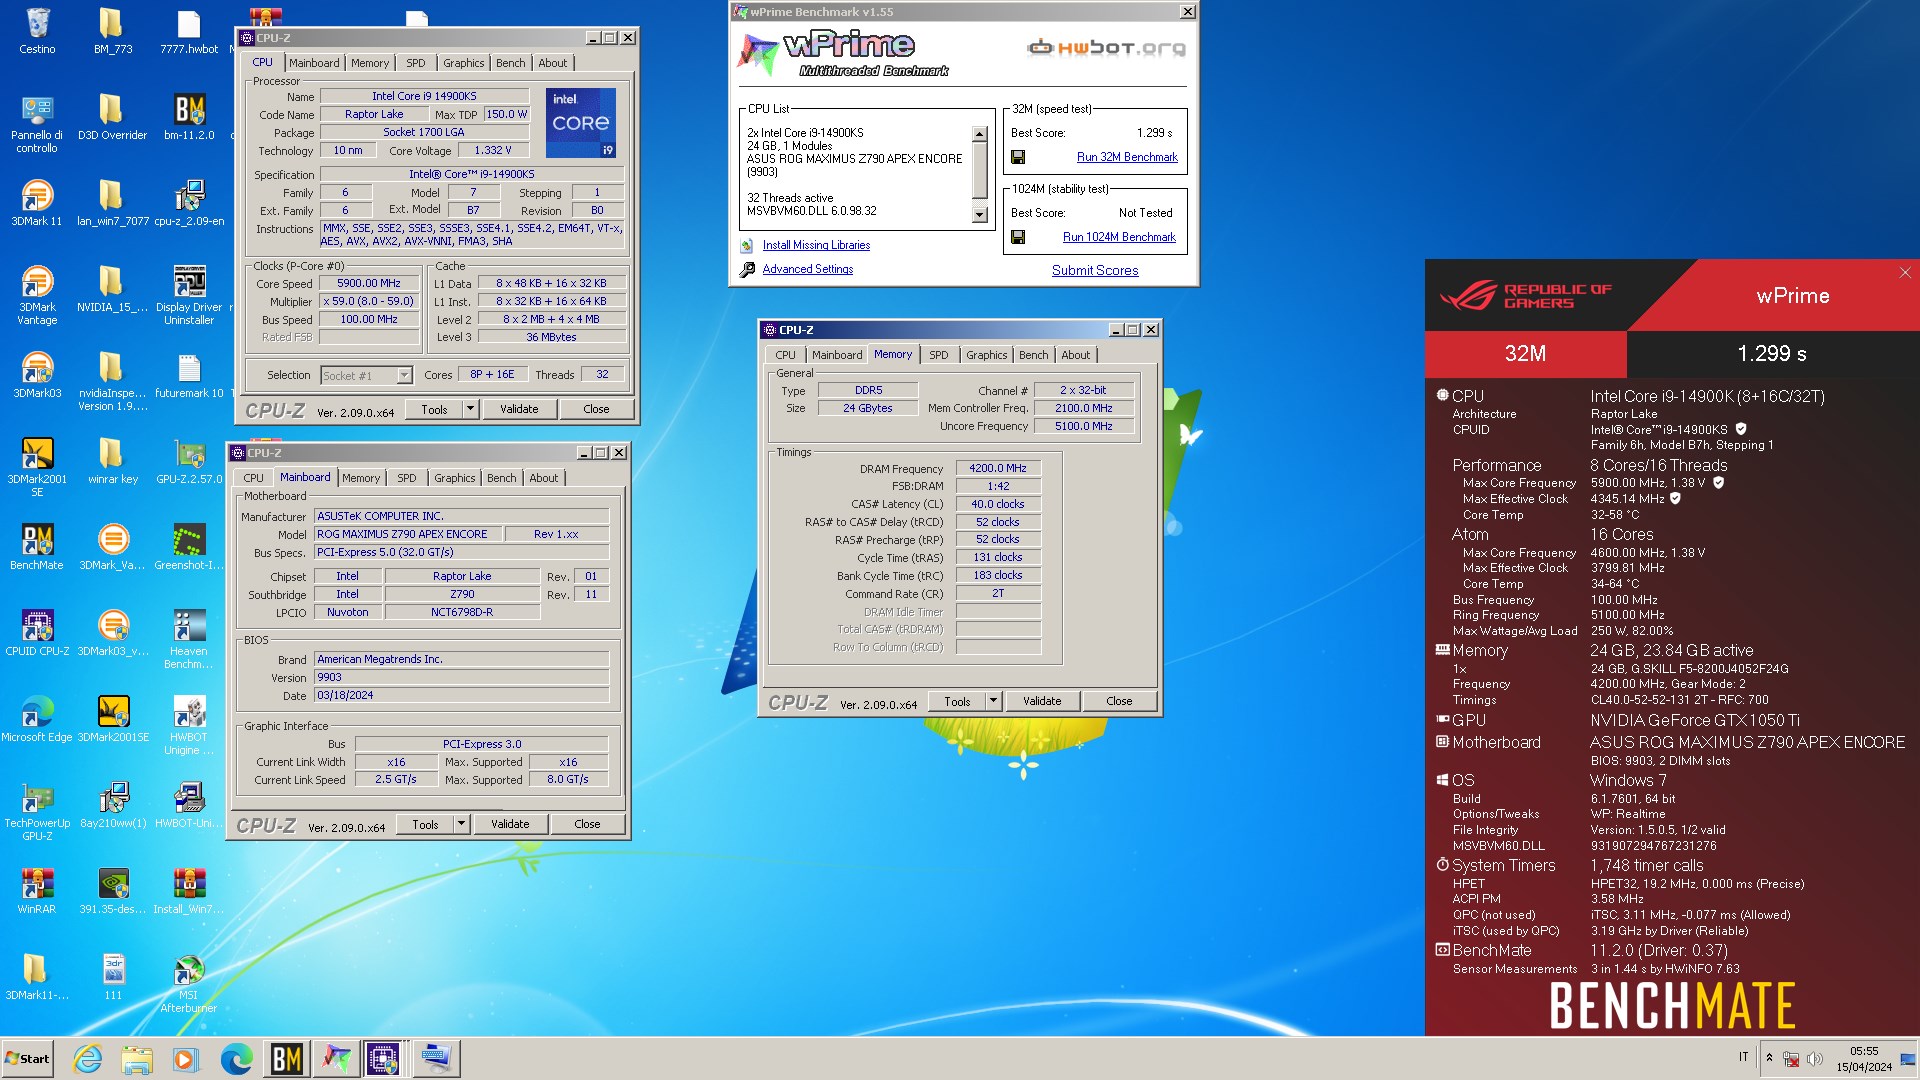Click the save icon for 1024M best score
Screen dimensions: 1920x1080
tap(1018, 237)
